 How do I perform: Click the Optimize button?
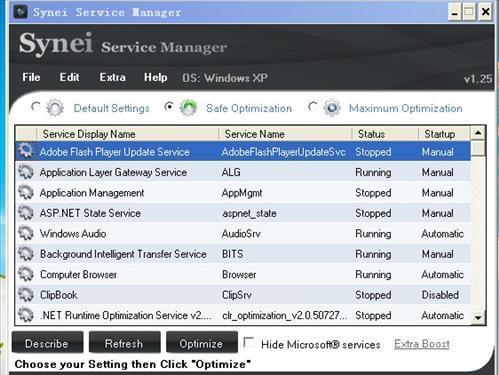[202, 342]
